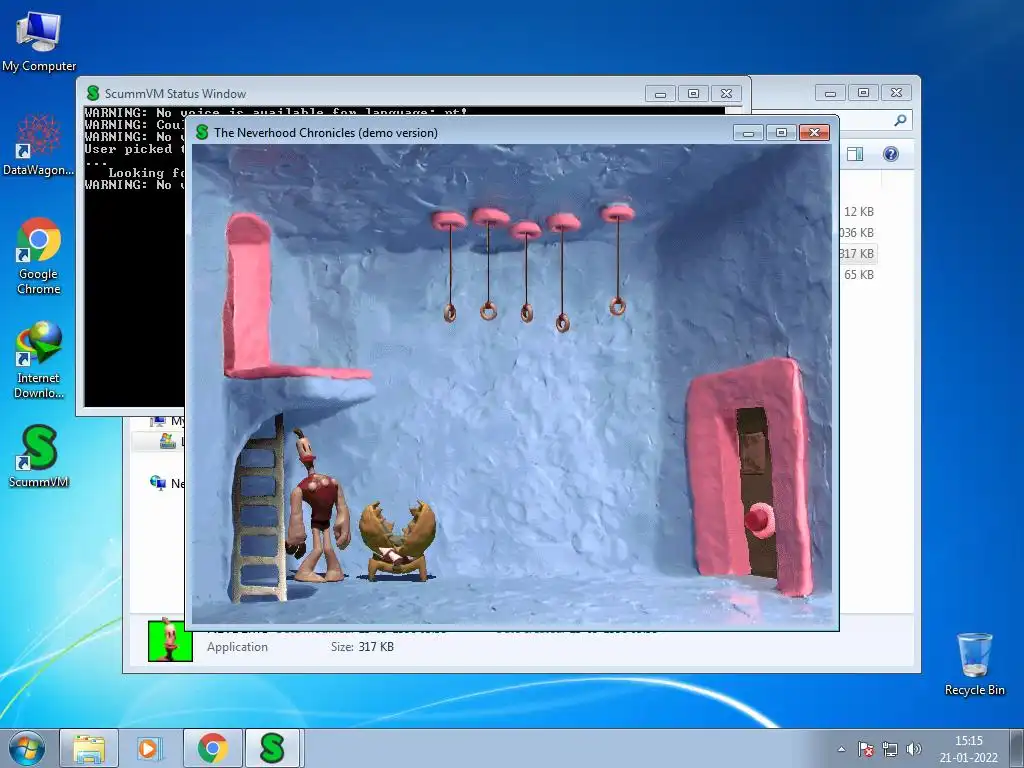Close the Explorer window behind

pos(897,93)
